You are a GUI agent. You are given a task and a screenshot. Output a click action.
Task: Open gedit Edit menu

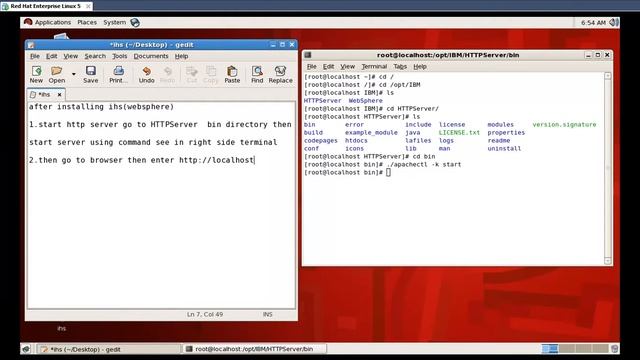pos(51,56)
